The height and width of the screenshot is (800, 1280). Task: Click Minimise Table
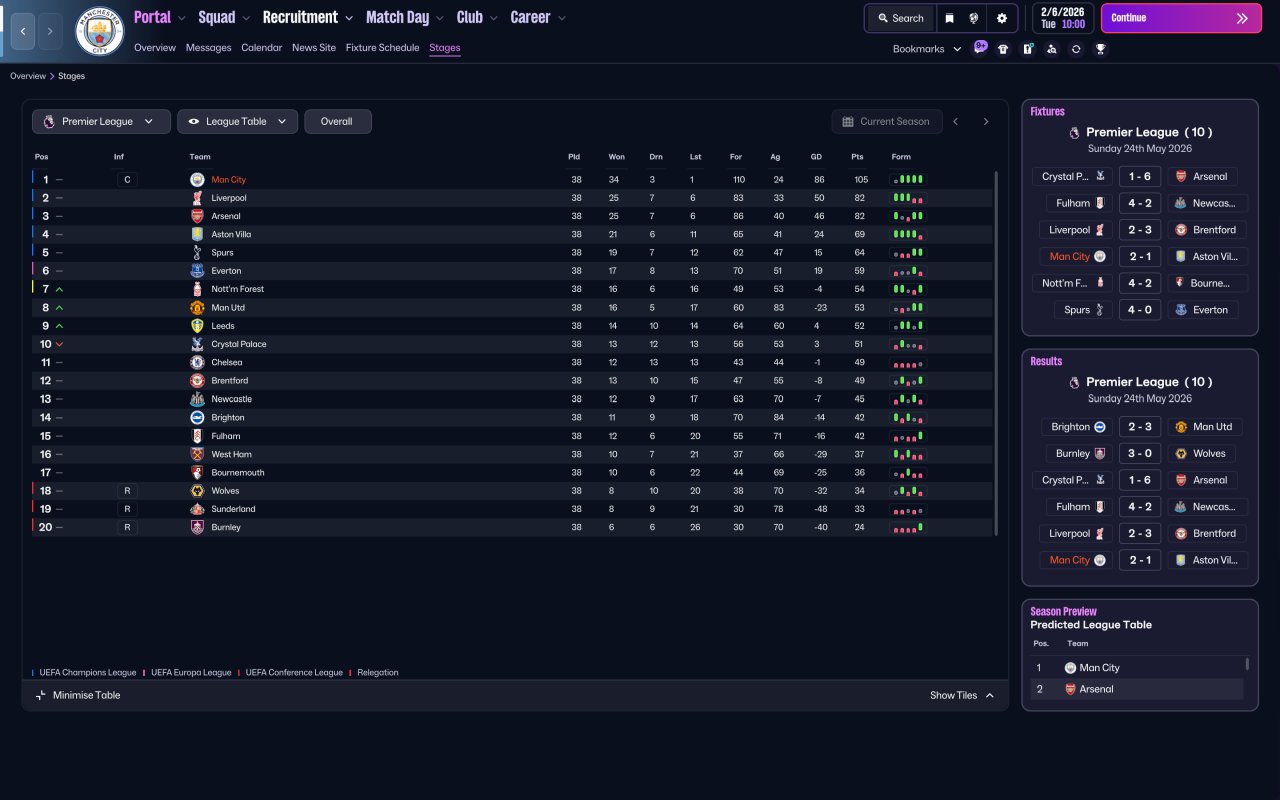78,696
